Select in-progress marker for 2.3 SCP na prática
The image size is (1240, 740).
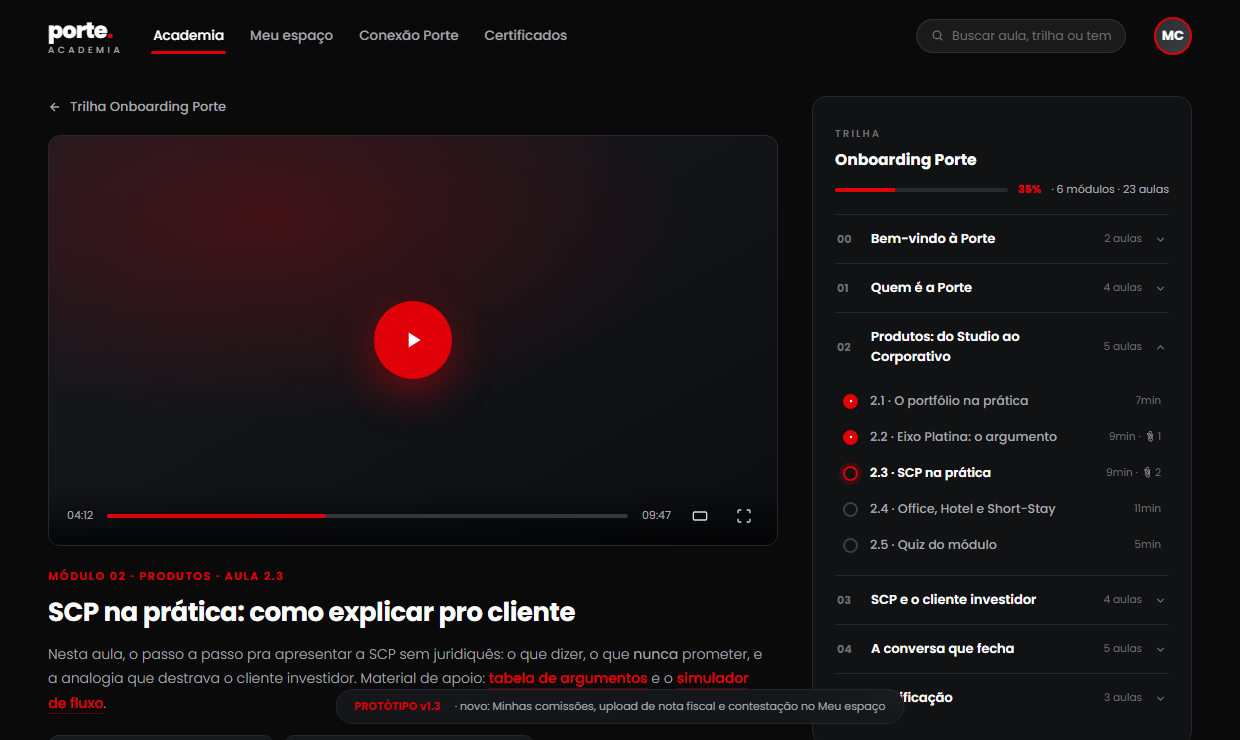point(850,473)
